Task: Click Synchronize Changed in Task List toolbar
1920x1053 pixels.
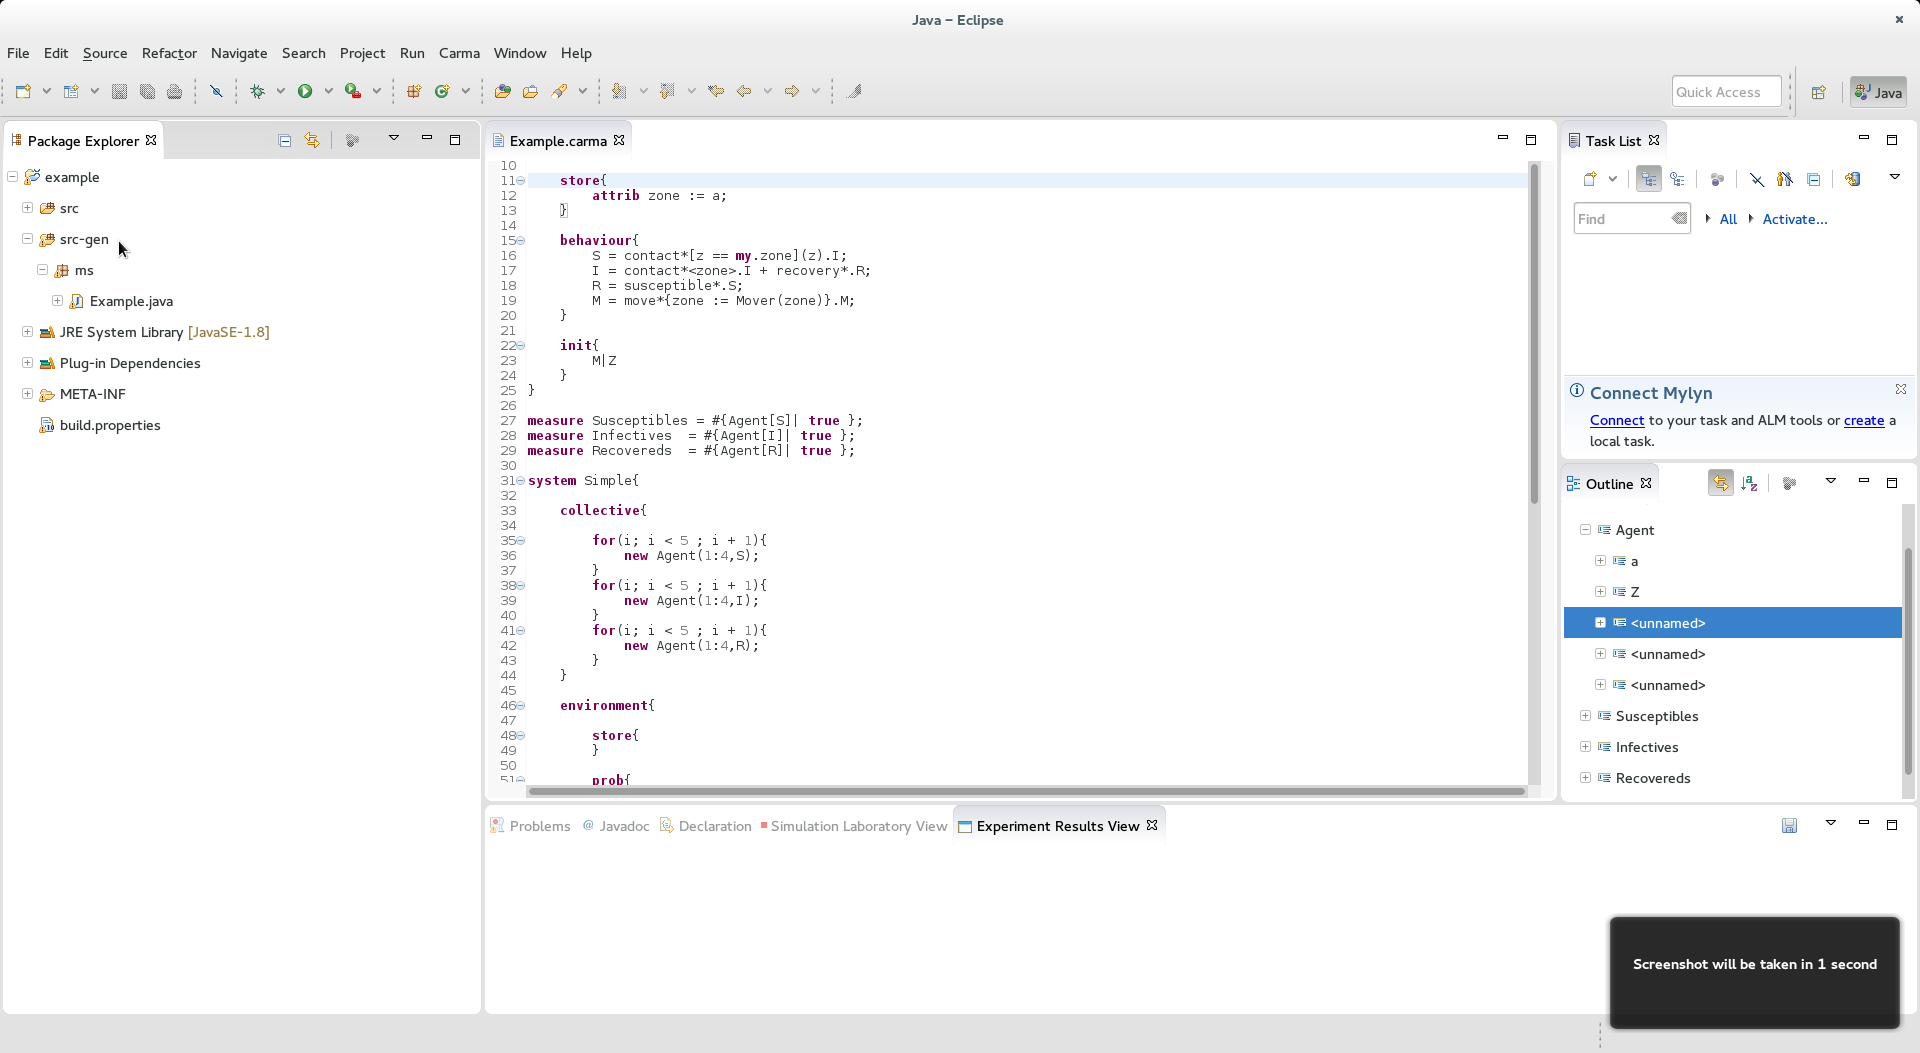Action: [x=1852, y=179]
